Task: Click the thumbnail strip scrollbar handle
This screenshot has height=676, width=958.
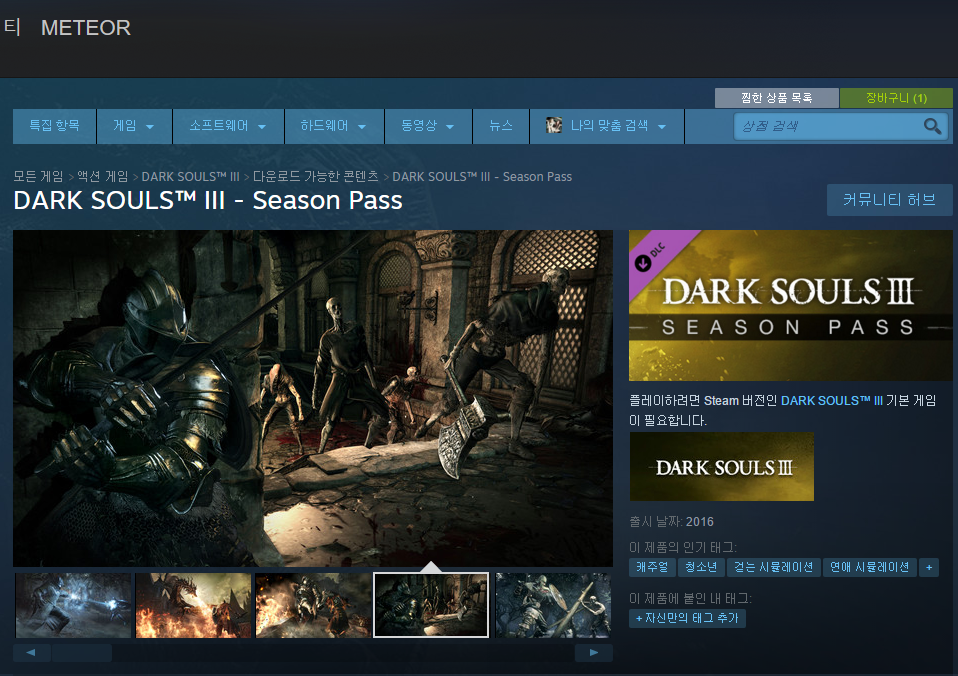Action: (x=82, y=653)
